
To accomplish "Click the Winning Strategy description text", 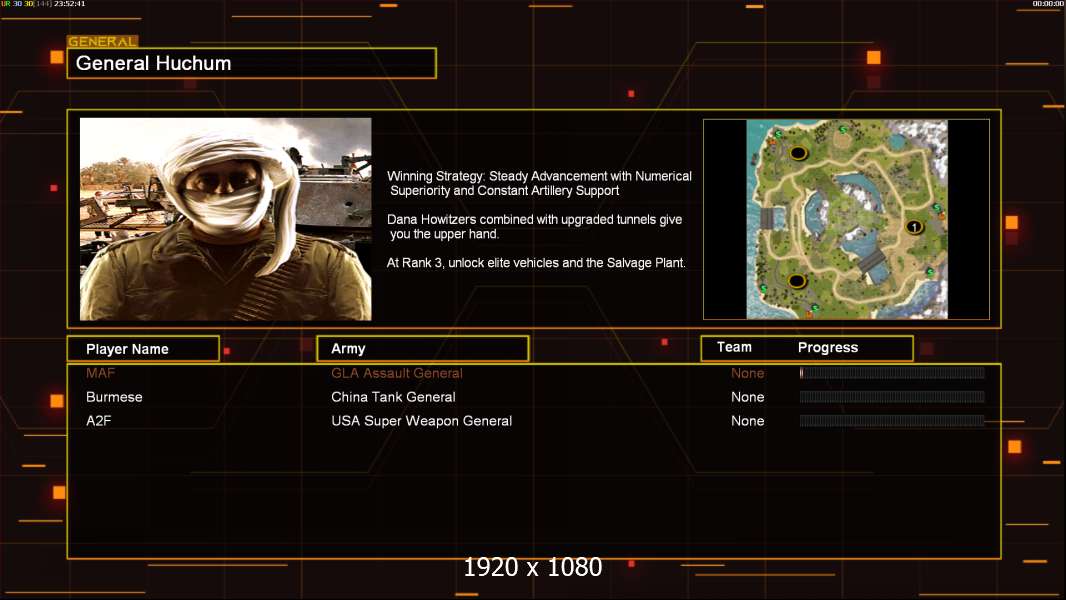I will [539, 183].
